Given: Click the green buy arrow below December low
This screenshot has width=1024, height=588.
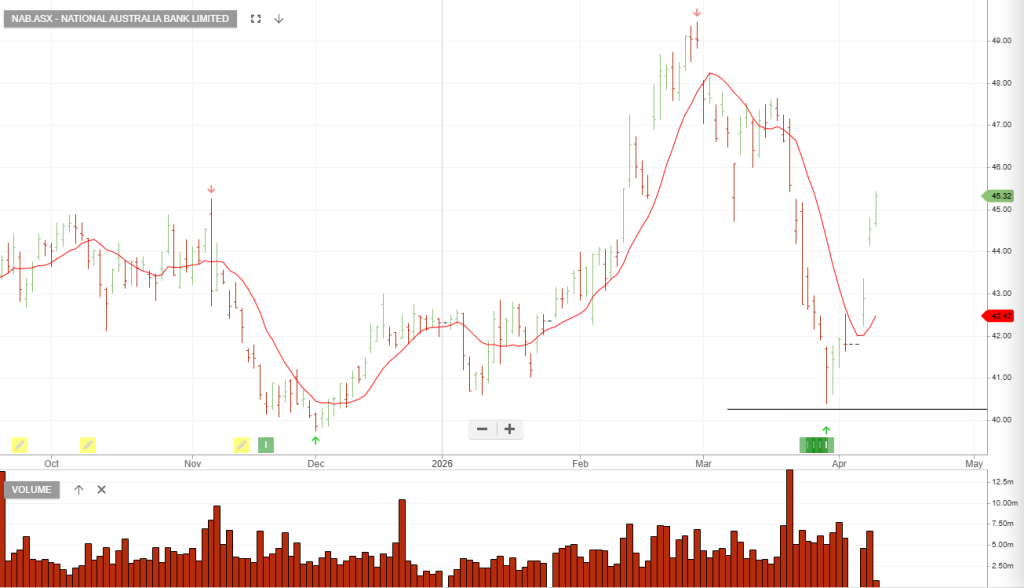Looking at the screenshot, I should [x=316, y=439].
